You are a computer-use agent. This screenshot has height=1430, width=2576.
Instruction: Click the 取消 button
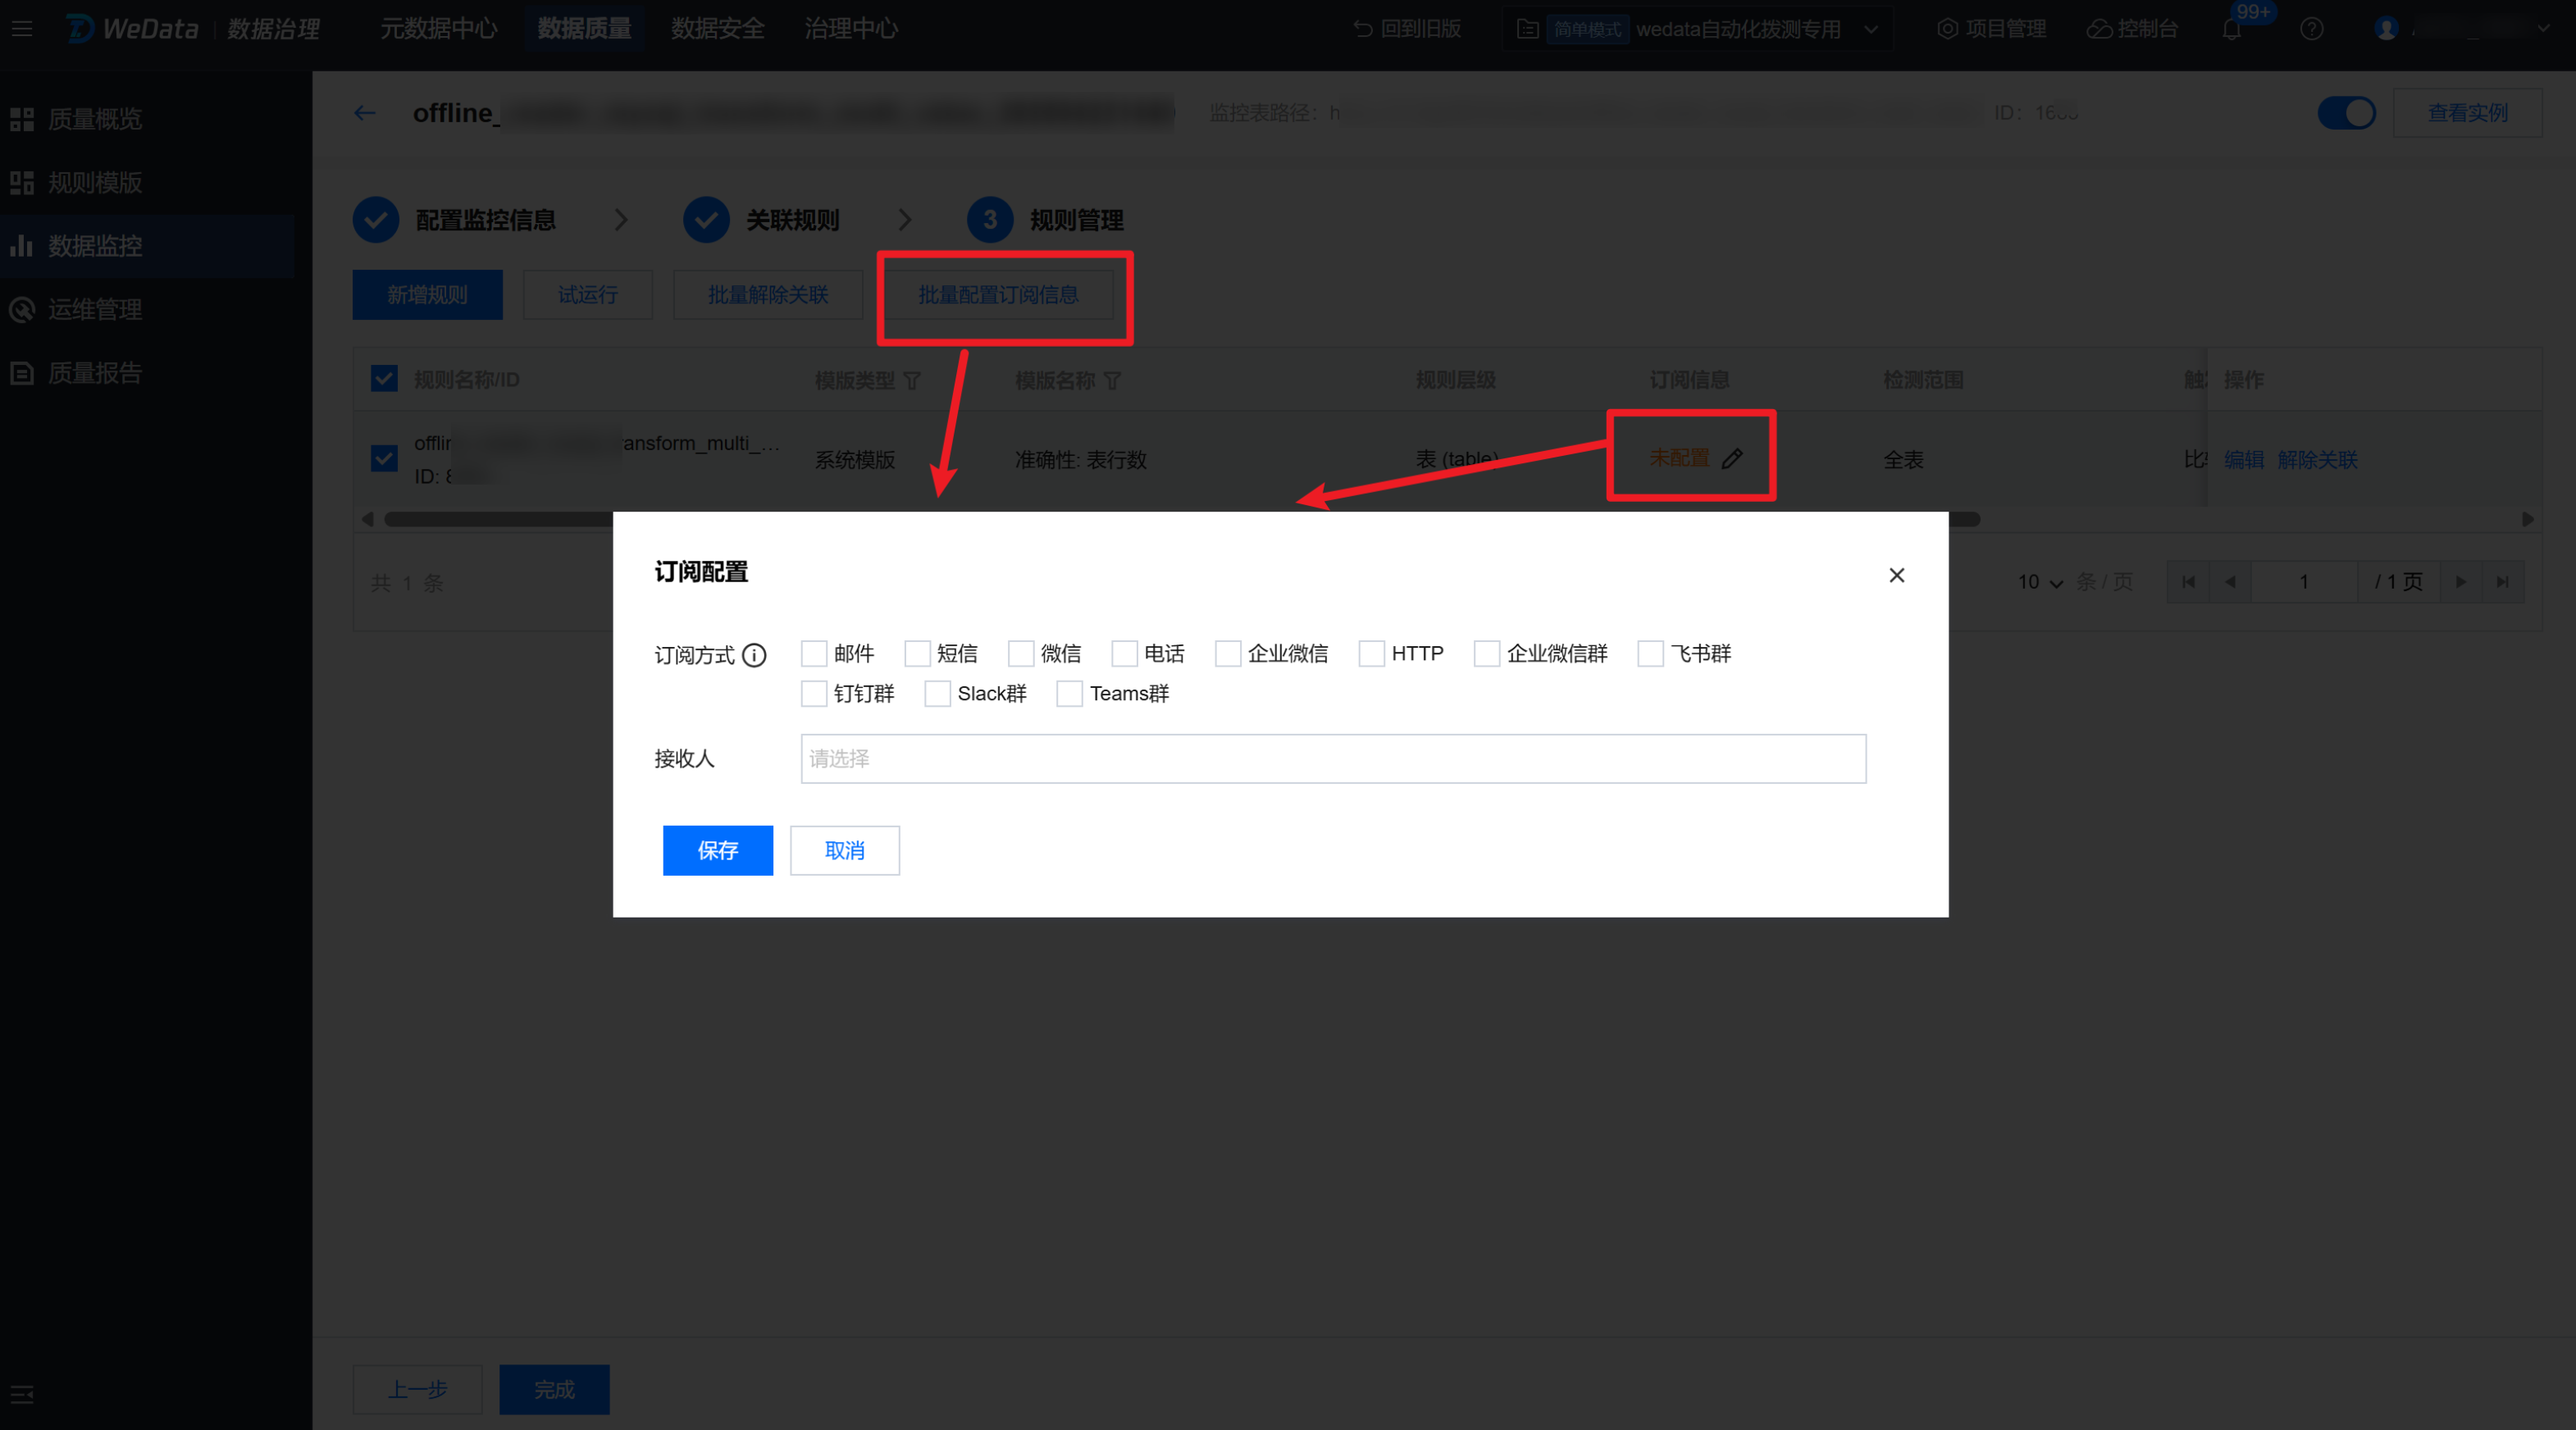pyautogui.click(x=845, y=850)
